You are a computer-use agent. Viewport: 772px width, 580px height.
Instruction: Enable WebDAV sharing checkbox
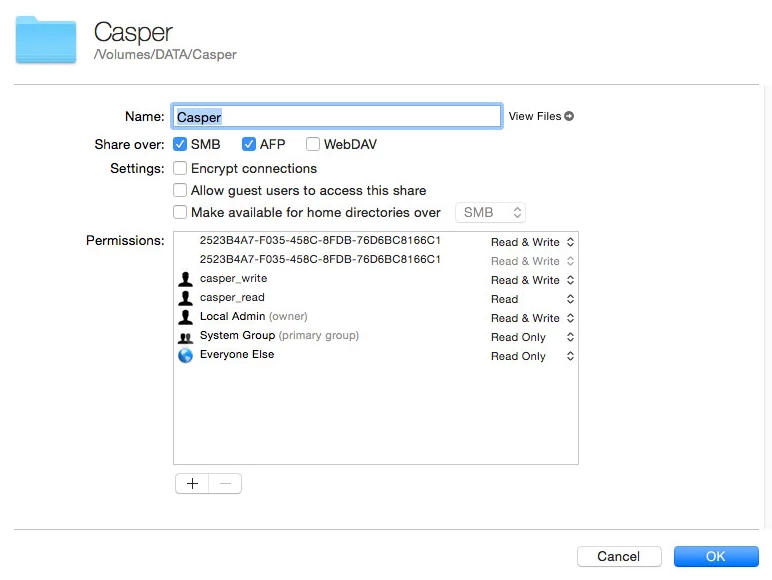coord(313,144)
